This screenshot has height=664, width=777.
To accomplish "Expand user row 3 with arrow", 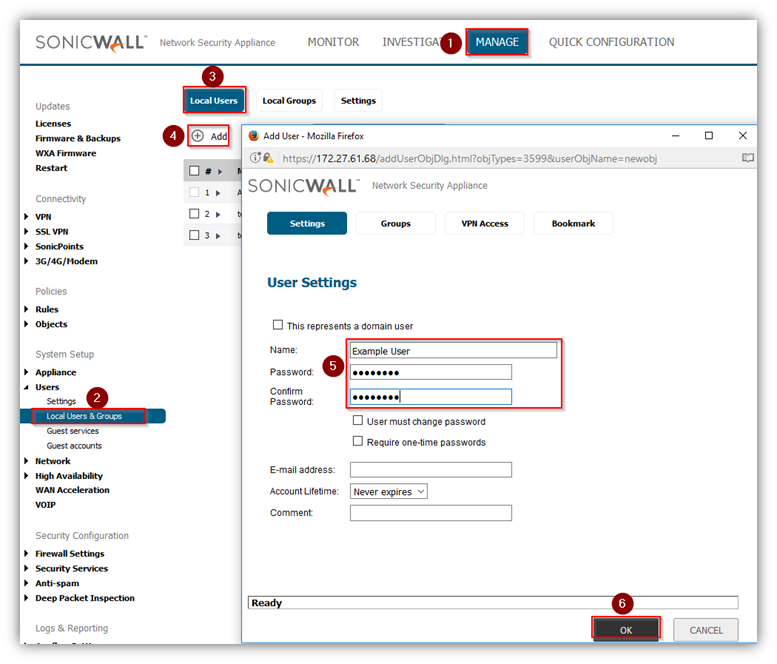I will 218,235.
